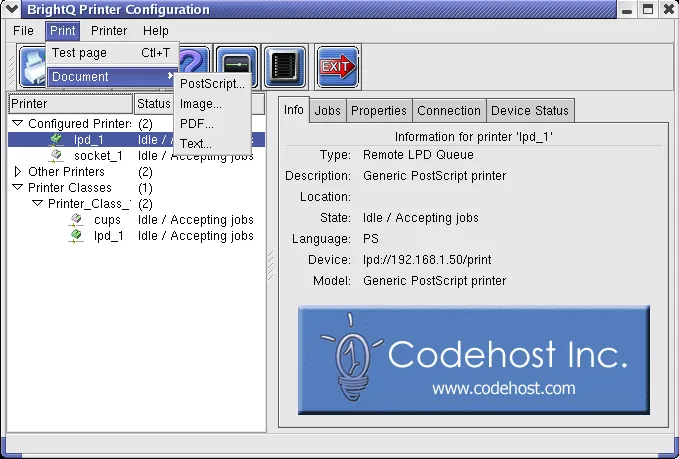Image resolution: width=679 pixels, height=459 pixels.
Task: Click the Printer column header
Action: tap(71, 104)
